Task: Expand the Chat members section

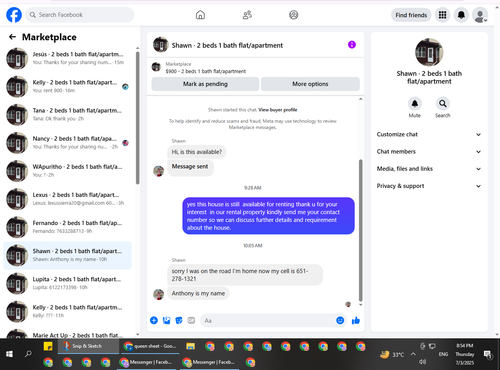Action: click(429, 152)
